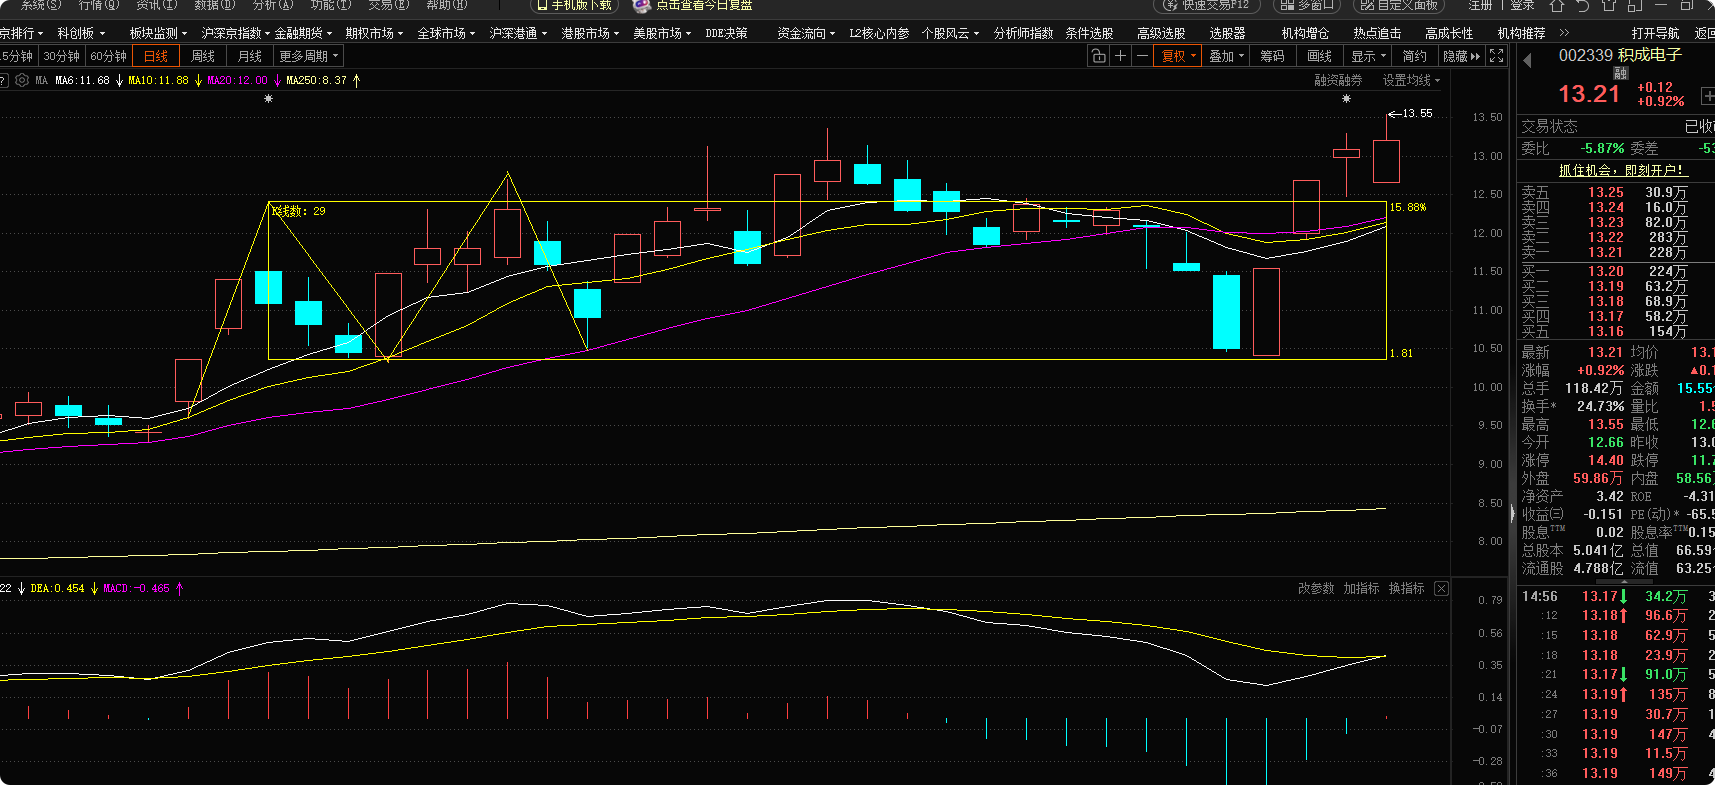This screenshot has width=1715, height=785.
Task: Toggle 简约 simple mode
Action: click(1414, 56)
